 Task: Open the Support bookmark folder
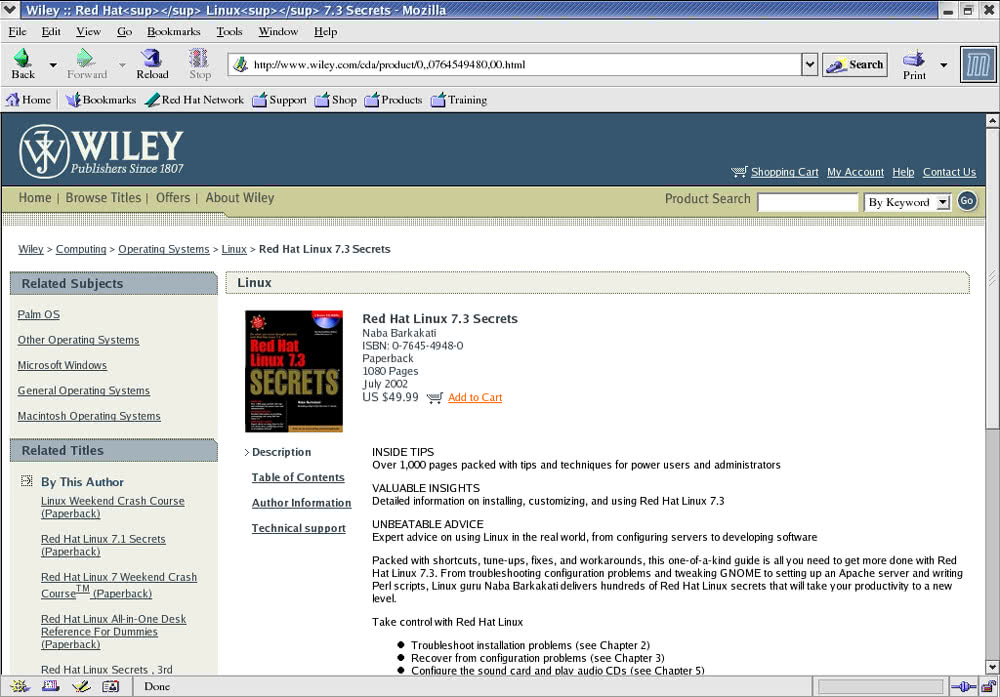(x=279, y=100)
